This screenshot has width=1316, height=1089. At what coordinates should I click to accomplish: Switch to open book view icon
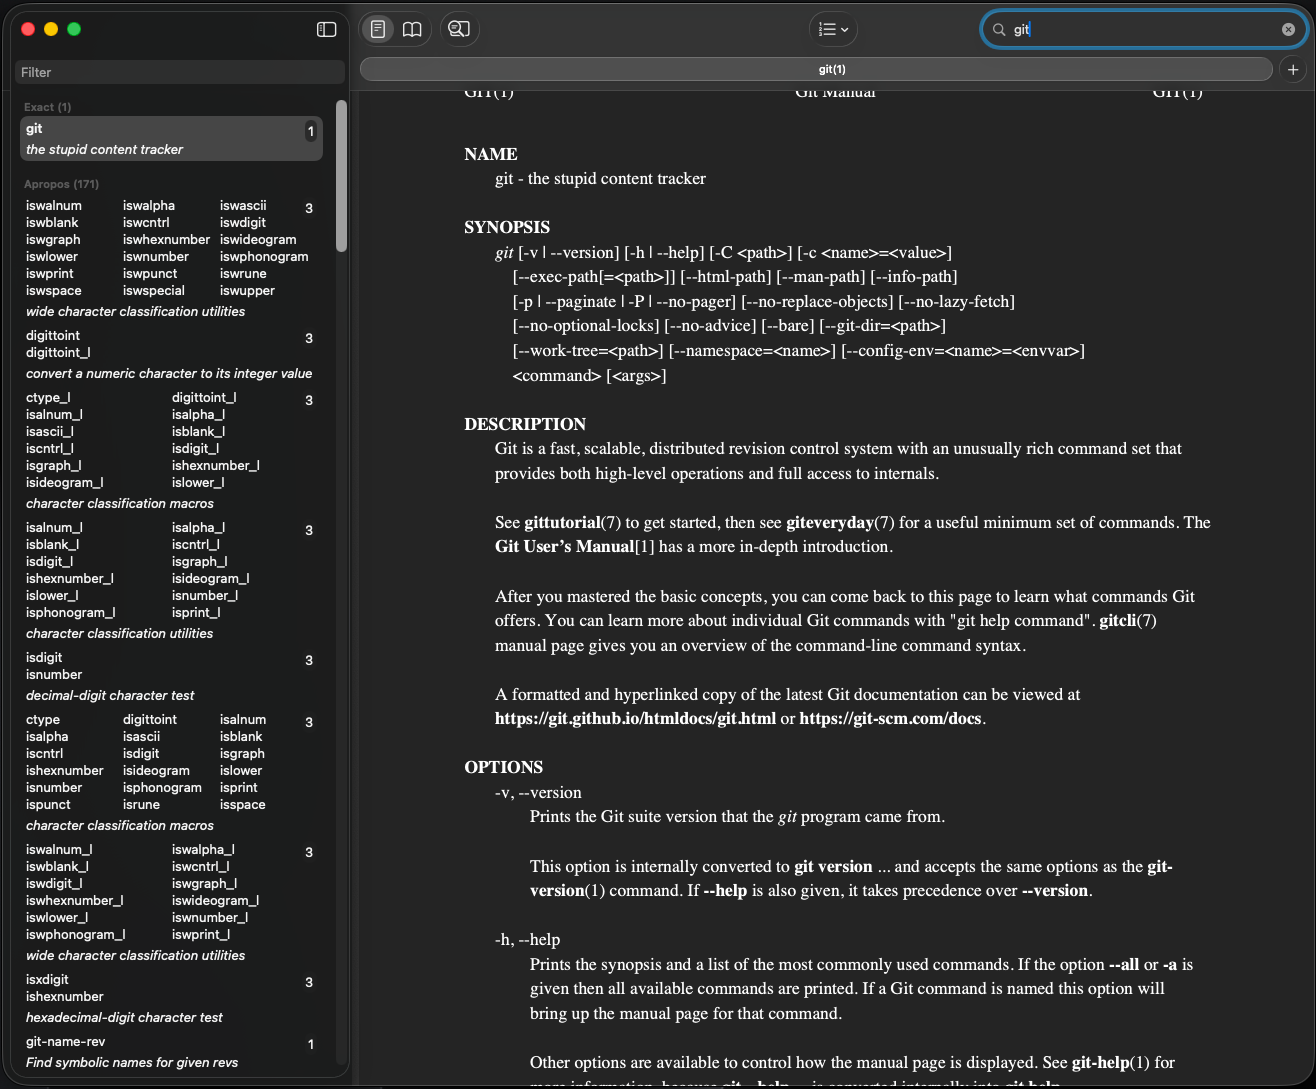pos(412,29)
